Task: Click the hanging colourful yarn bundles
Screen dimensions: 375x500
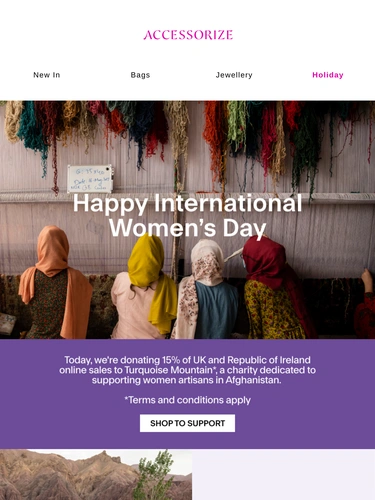Action: [187, 133]
